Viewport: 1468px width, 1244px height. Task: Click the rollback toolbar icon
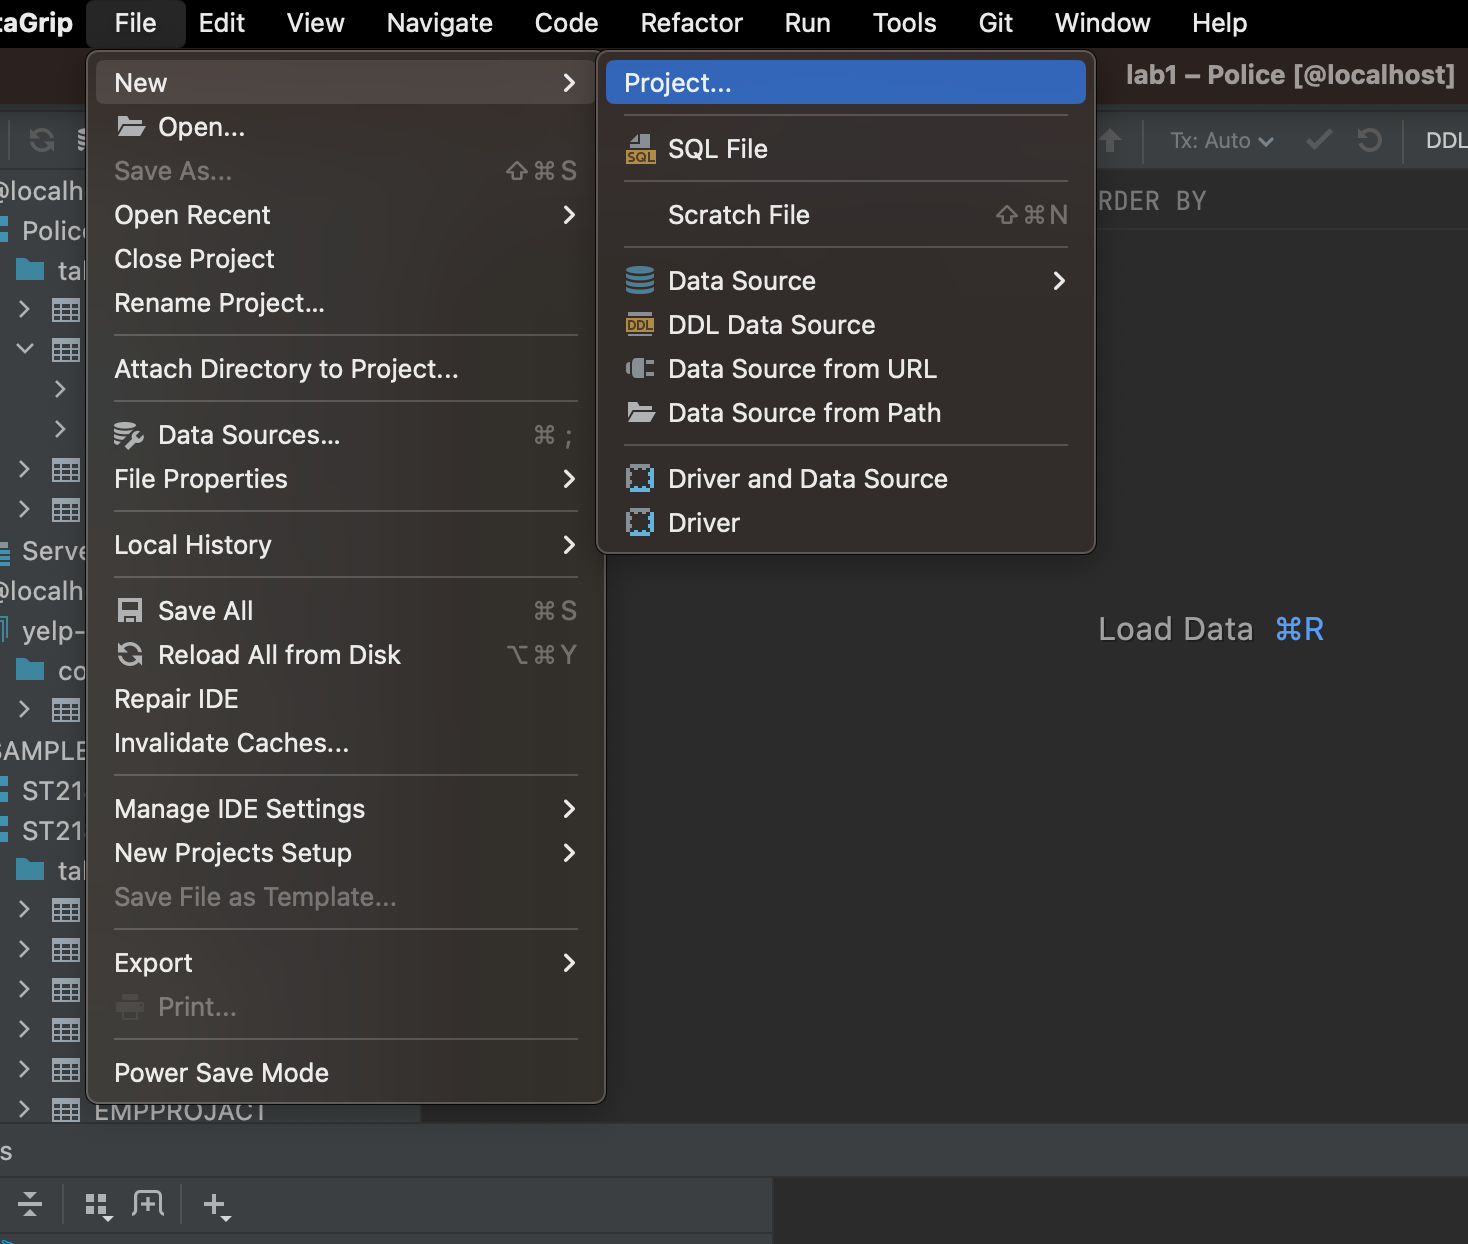coord(1370,140)
